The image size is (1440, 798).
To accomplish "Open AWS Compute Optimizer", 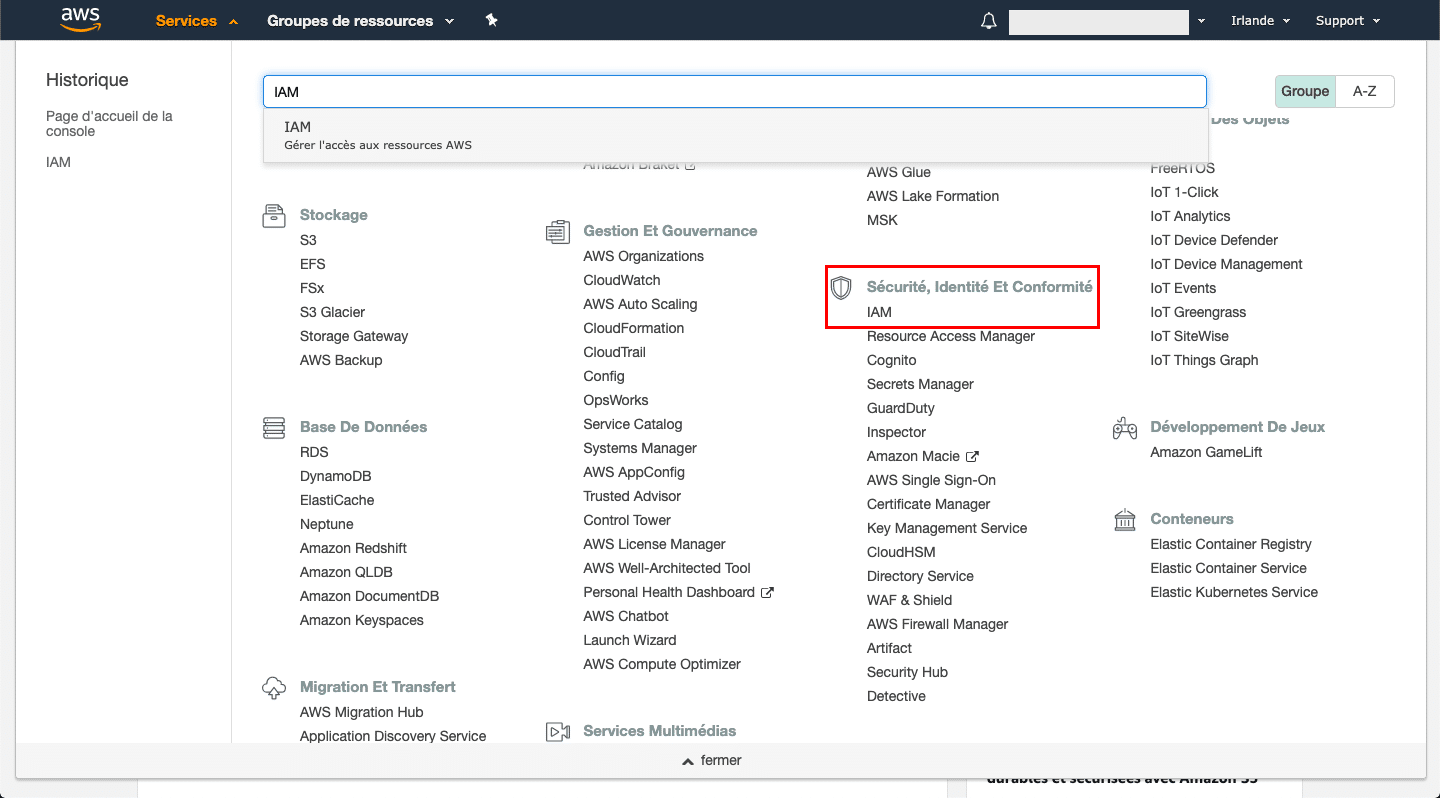I will tap(662, 664).
